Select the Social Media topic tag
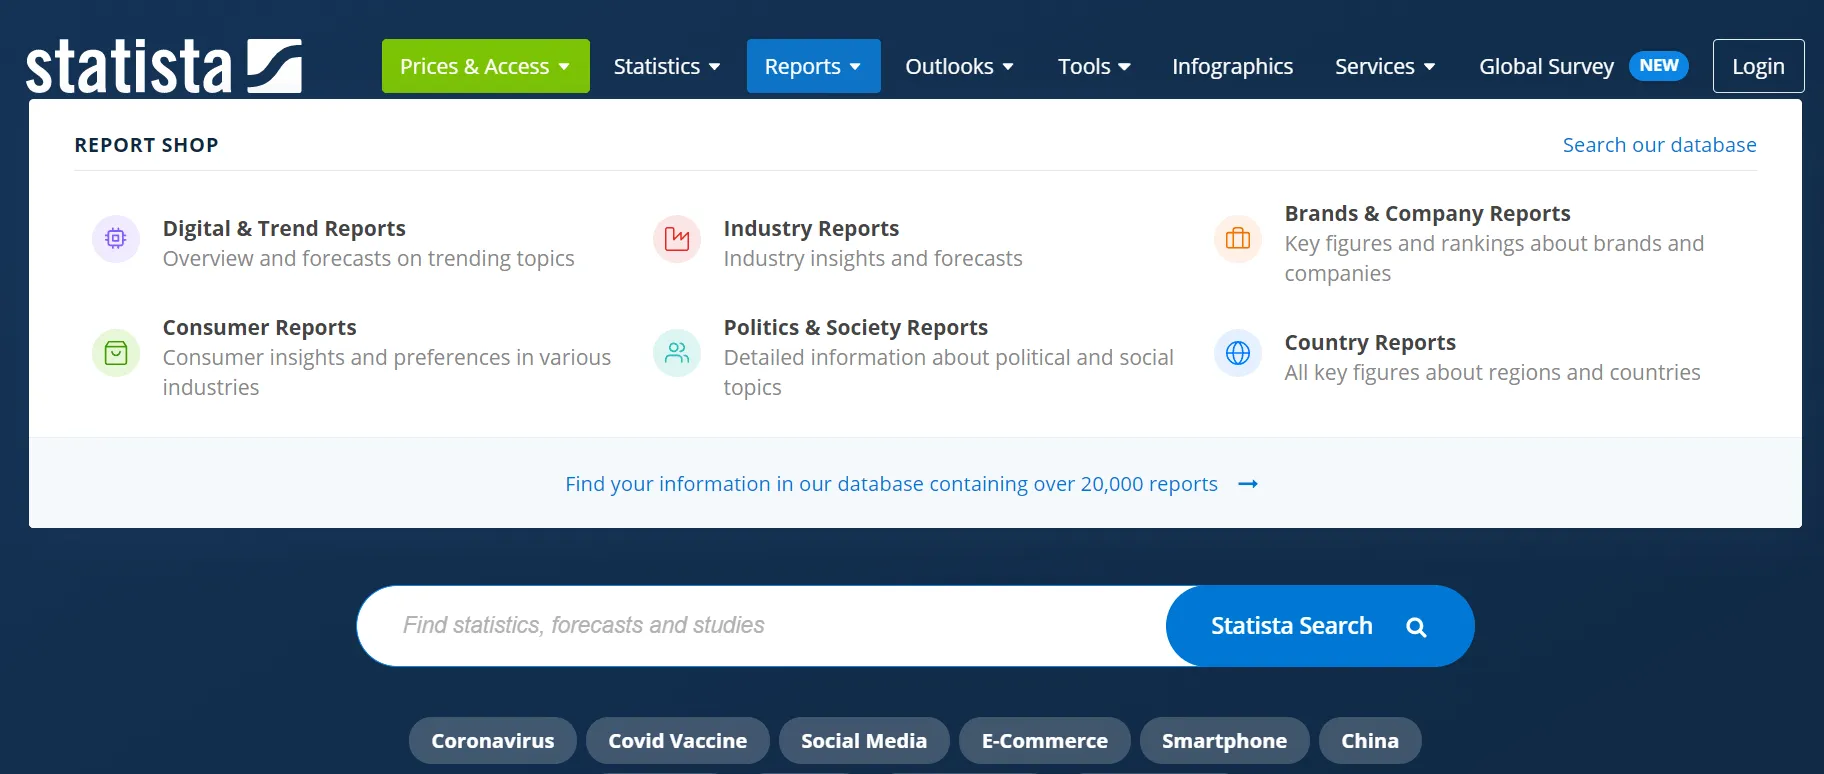 (864, 741)
